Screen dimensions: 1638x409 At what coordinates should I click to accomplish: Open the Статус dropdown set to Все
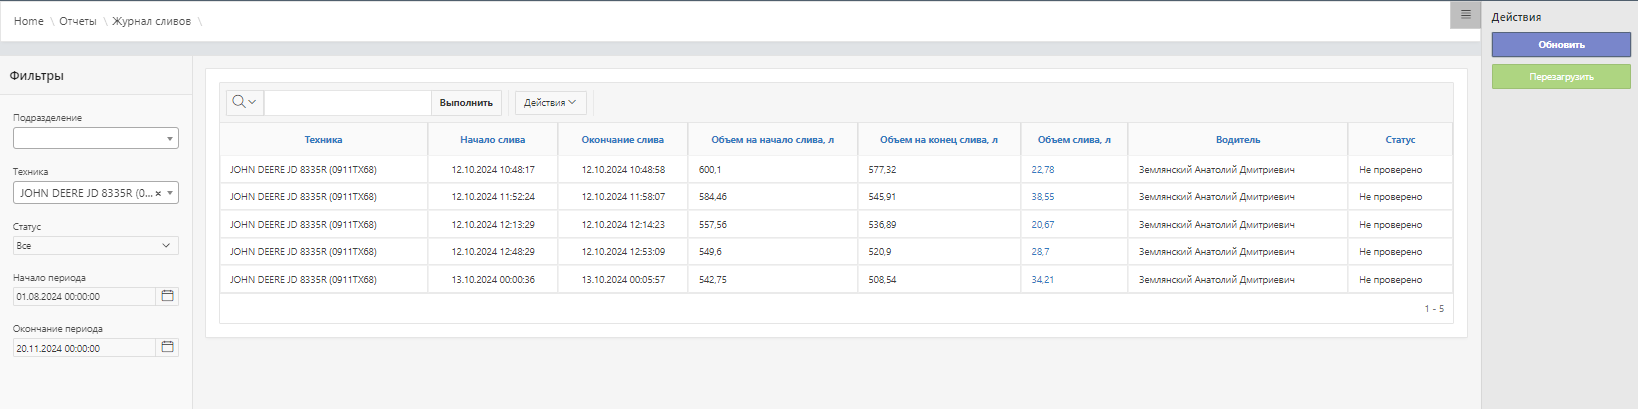click(x=96, y=245)
